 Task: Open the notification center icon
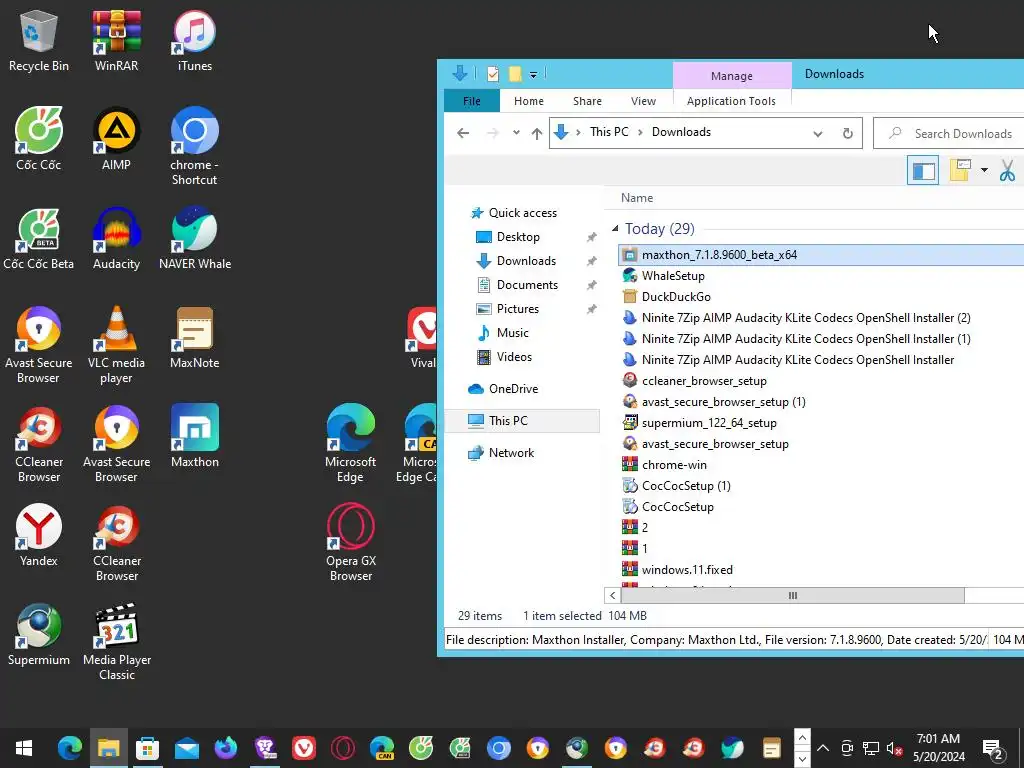[x=993, y=748]
